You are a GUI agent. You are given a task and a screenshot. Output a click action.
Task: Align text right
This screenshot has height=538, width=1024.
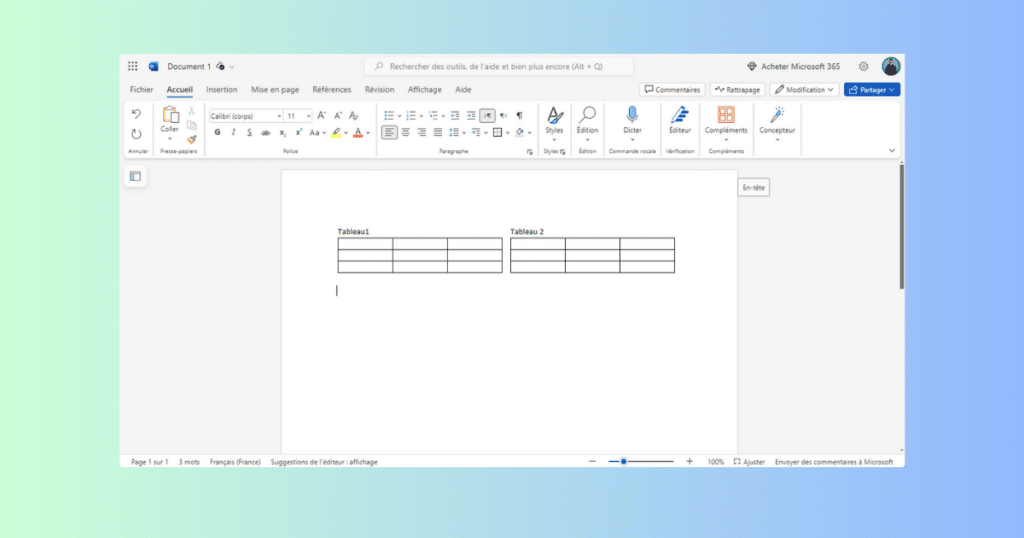(x=422, y=133)
